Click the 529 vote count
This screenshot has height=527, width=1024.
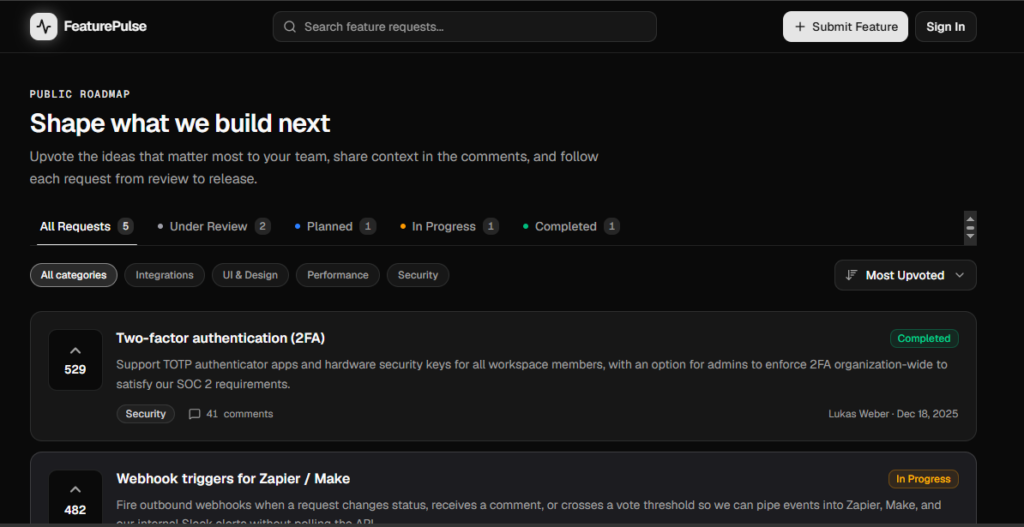tap(75, 370)
